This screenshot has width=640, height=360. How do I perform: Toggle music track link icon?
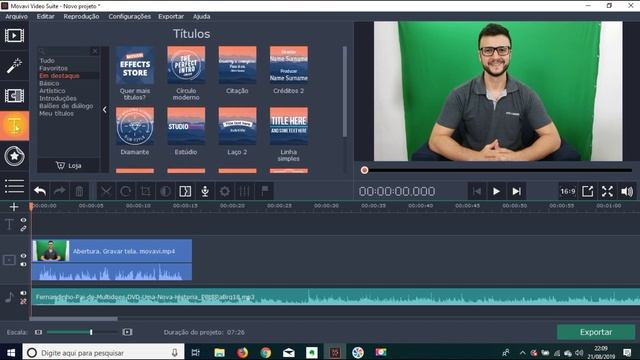(23, 302)
